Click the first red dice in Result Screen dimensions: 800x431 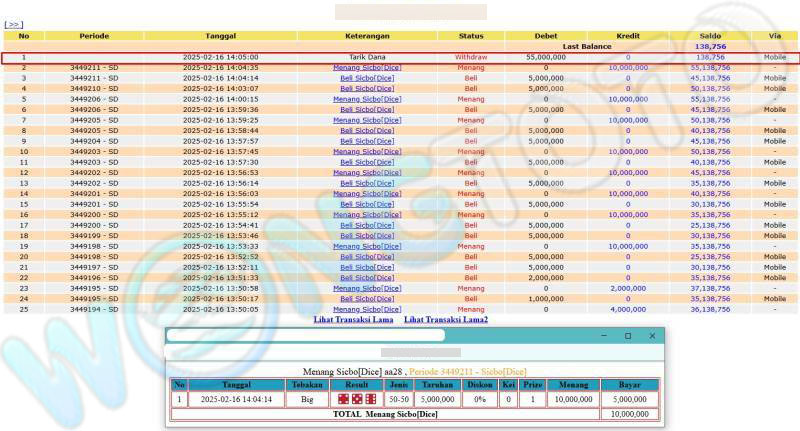[345, 399]
